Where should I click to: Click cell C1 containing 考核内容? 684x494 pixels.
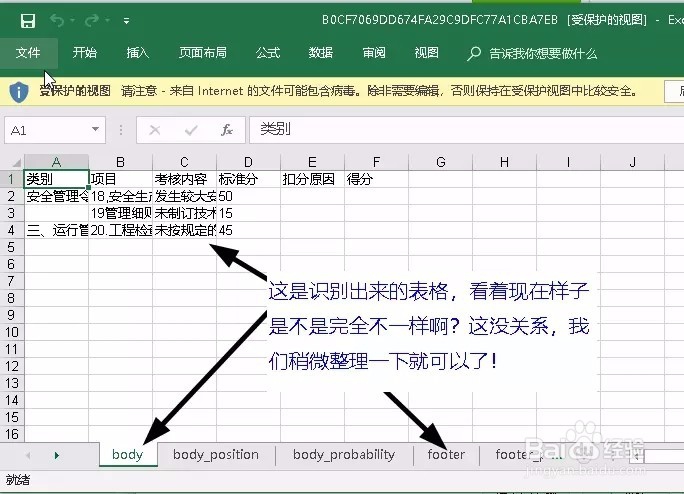point(185,179)
